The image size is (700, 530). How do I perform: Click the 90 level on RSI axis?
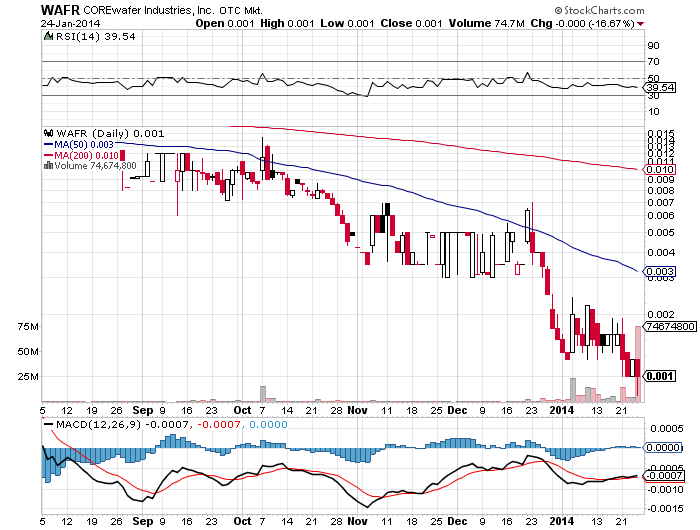(653, 46)
